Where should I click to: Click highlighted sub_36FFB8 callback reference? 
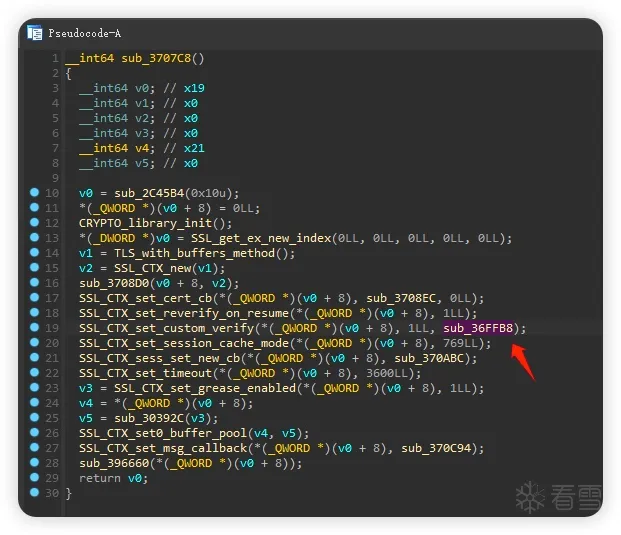(478, 328)
